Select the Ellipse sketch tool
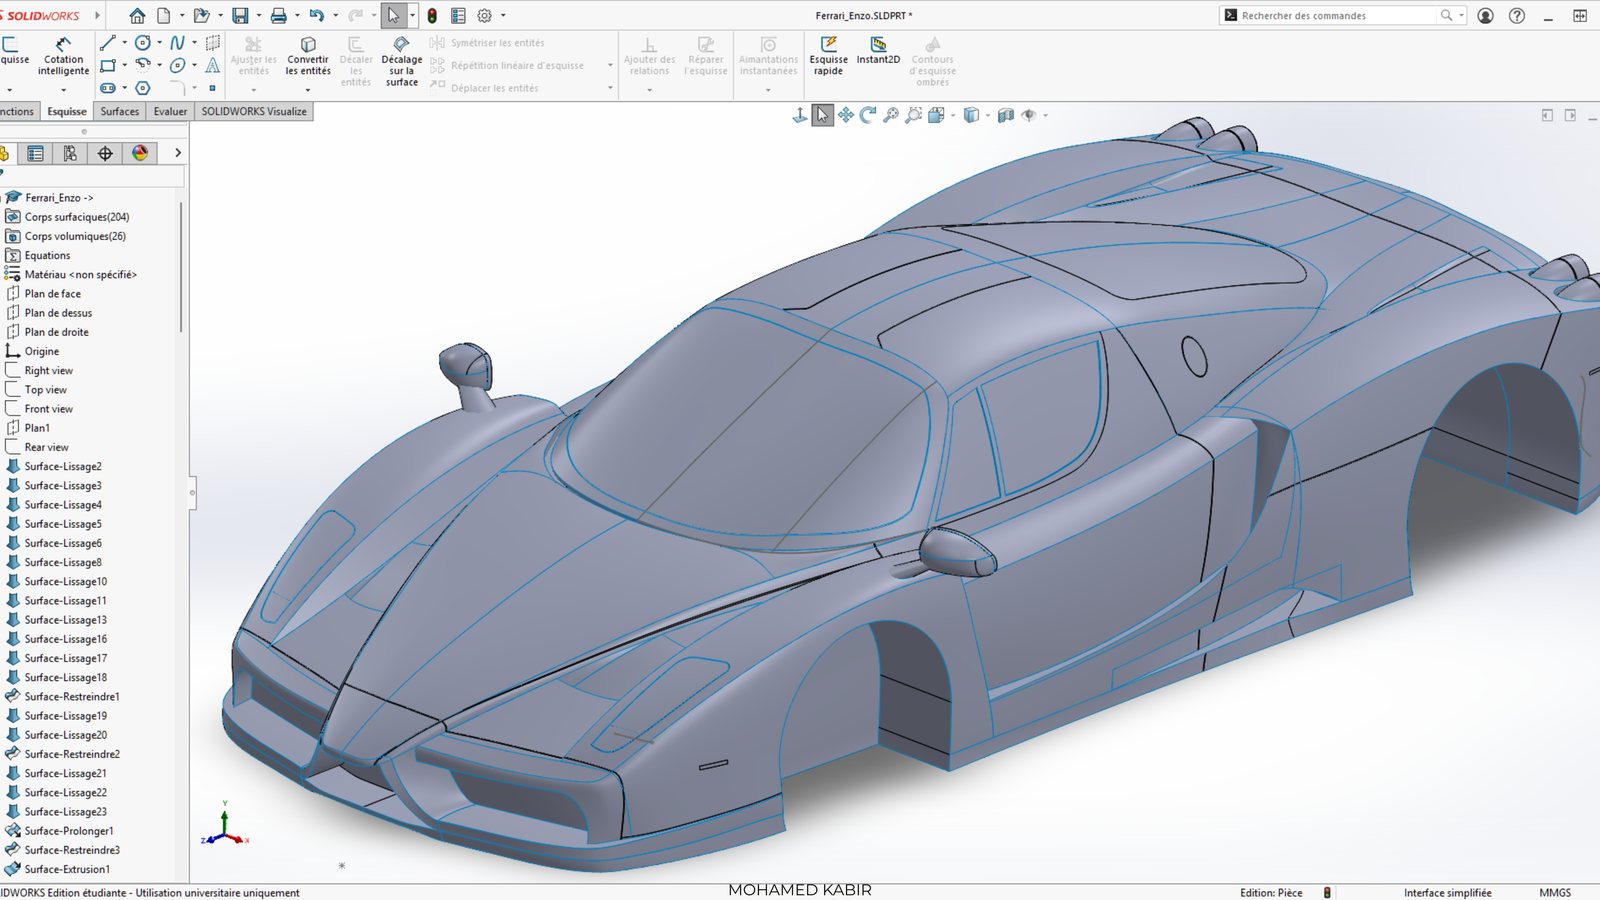The image size is (1600, 900). (x=177, y=65)
